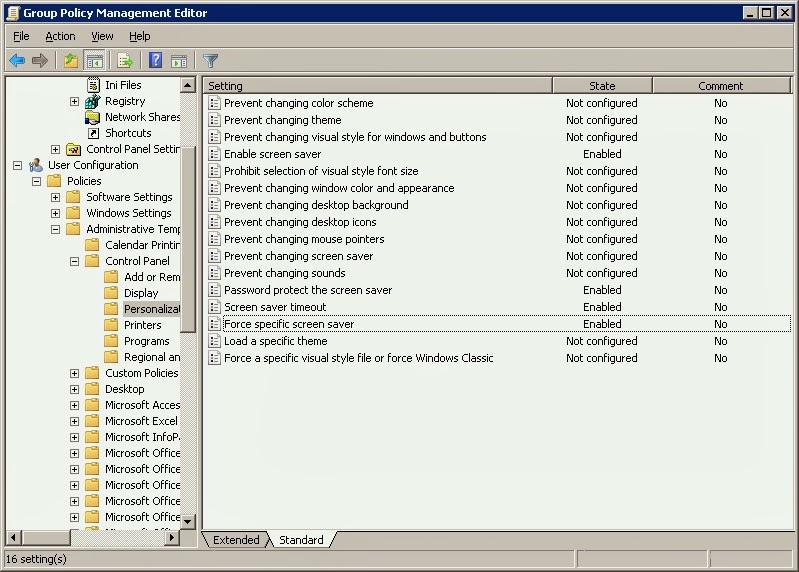The height and width of the screenshot is (572, 799).
Task: Select Password protect the screen saver
Action: coord(308,290)
